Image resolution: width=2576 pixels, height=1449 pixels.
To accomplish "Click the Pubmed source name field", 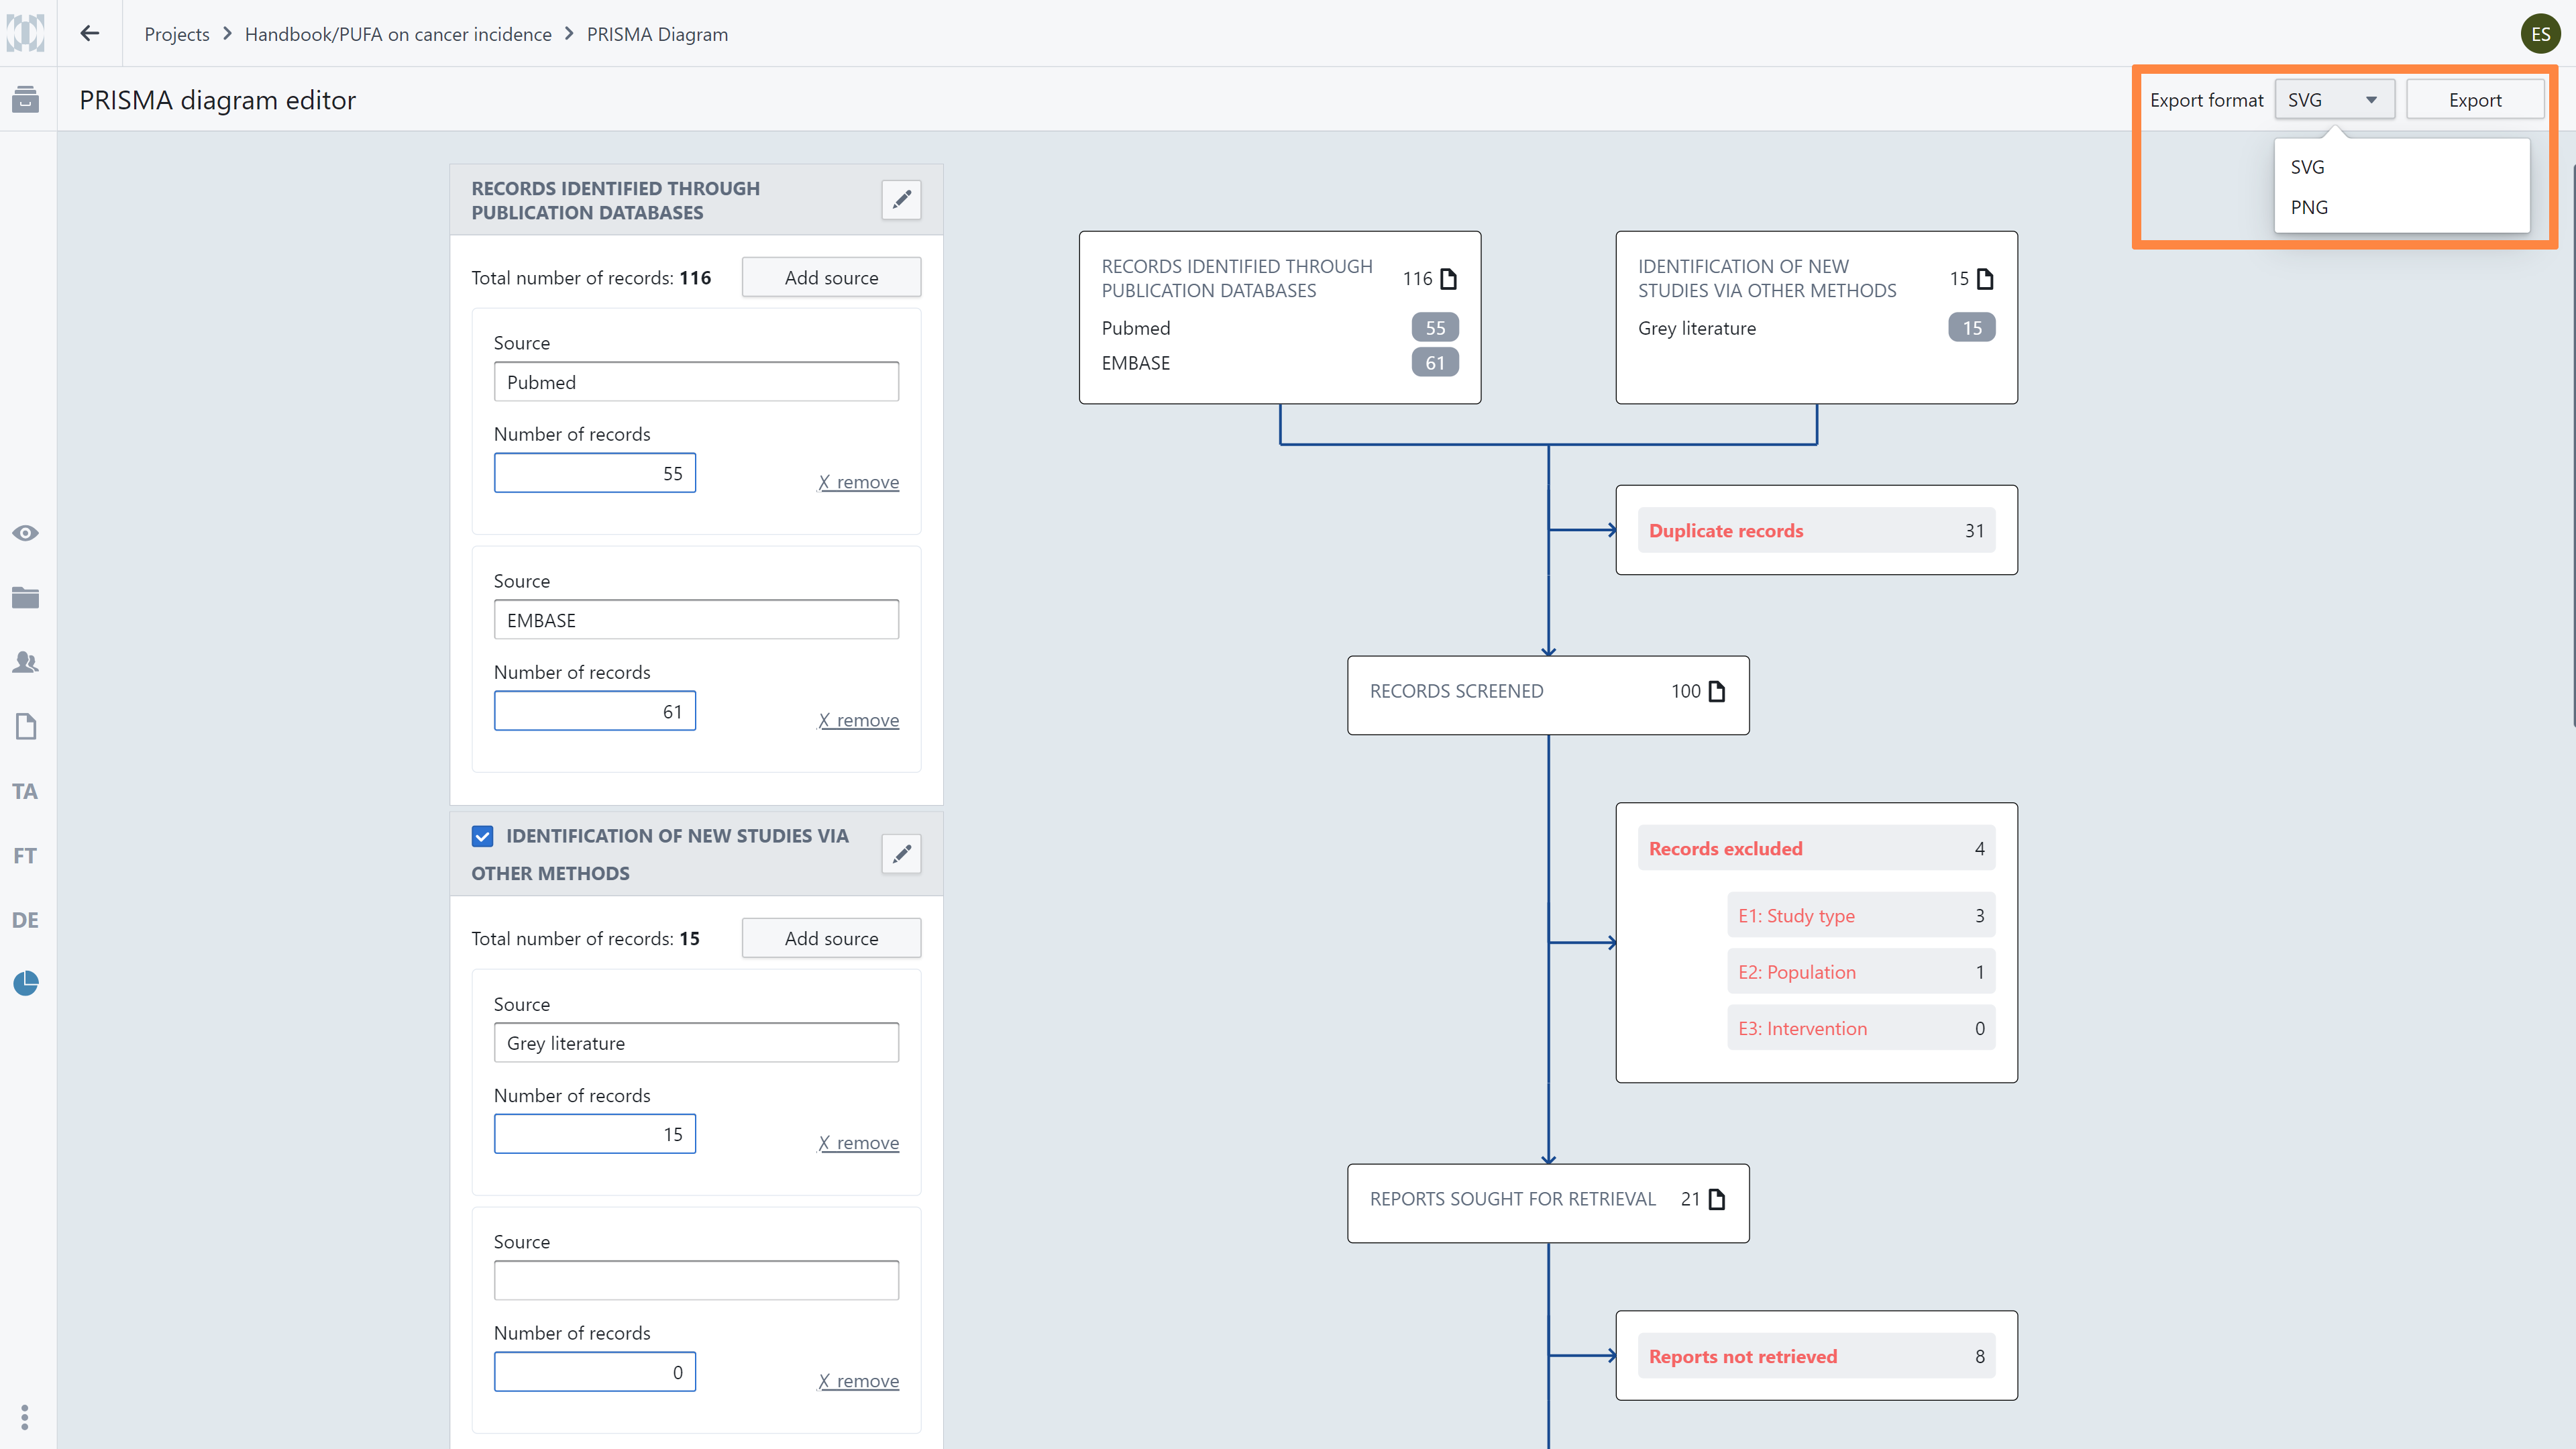I will [696, 382].
